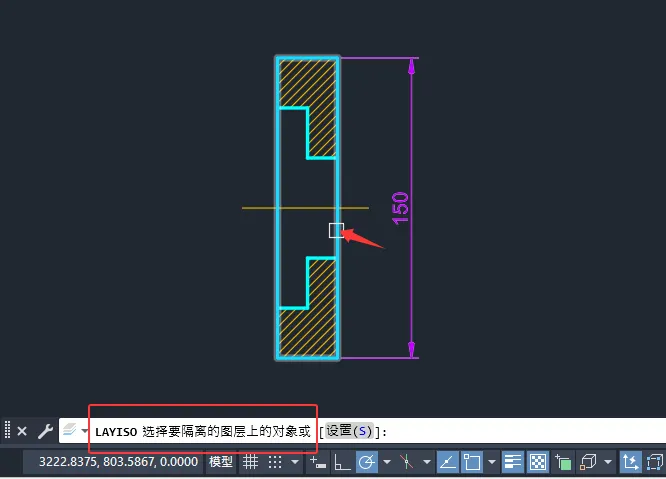Close the command line window
Image resolution: width=666 pixels, height=479 pixels.
click(x=22, y=431)
